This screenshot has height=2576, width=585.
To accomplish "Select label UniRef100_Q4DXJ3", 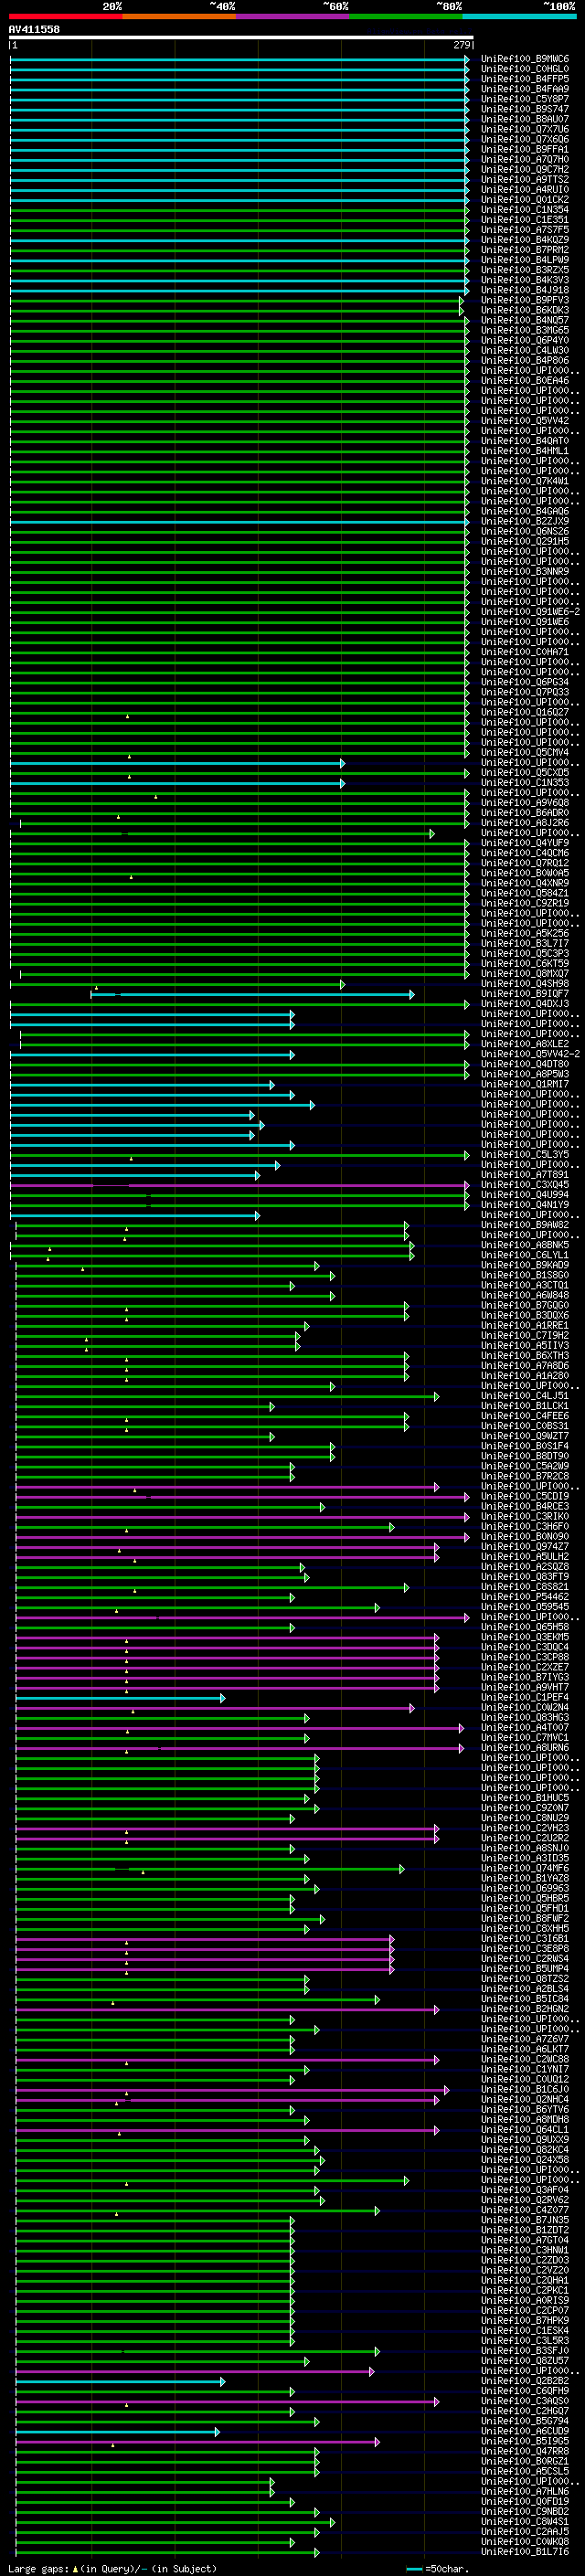I will click(x=525, y=1004).
